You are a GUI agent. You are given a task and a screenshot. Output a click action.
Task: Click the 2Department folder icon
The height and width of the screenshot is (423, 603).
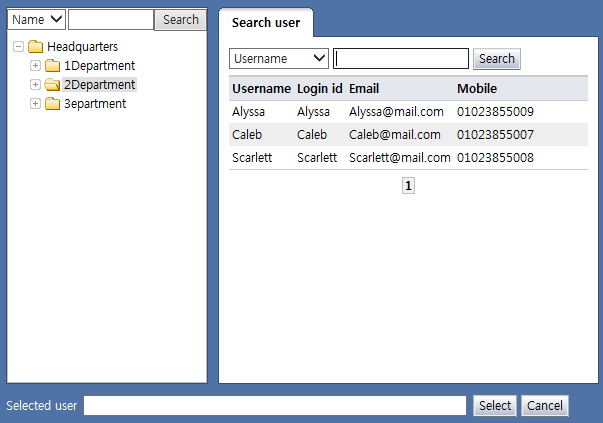click(x=53, y=85)
